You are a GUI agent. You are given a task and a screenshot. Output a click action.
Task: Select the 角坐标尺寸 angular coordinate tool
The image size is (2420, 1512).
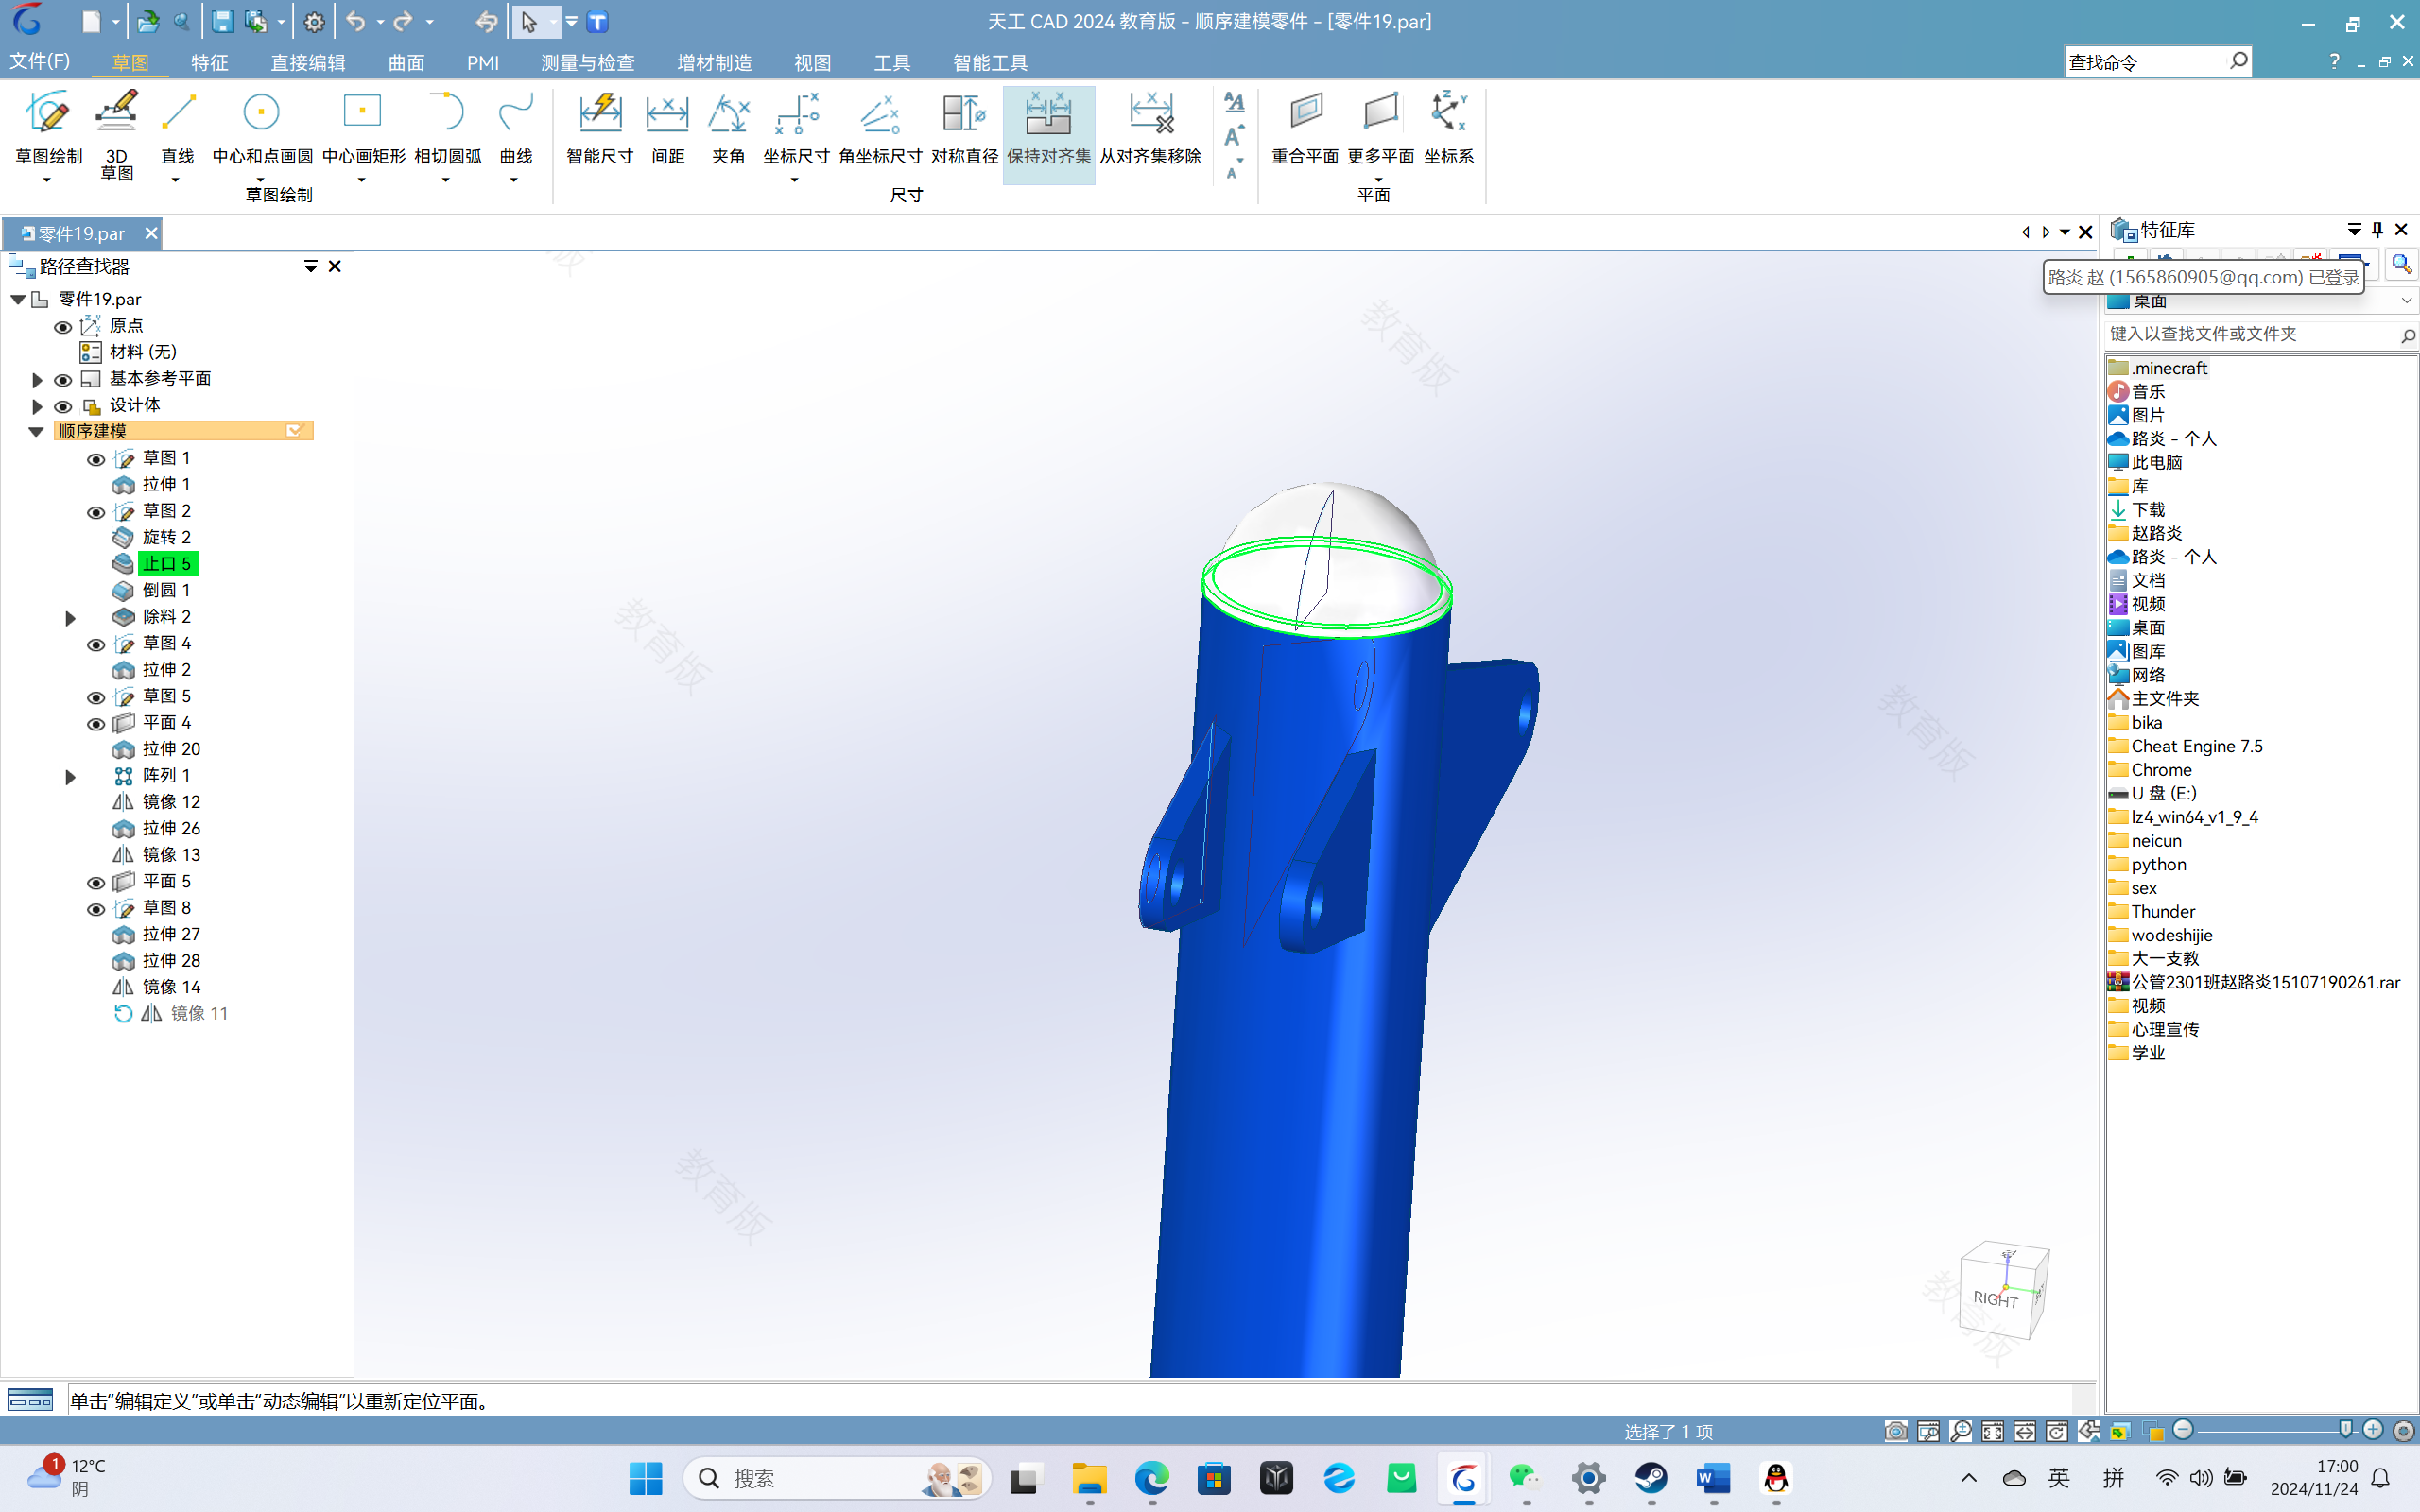click(x=880, y=128)
